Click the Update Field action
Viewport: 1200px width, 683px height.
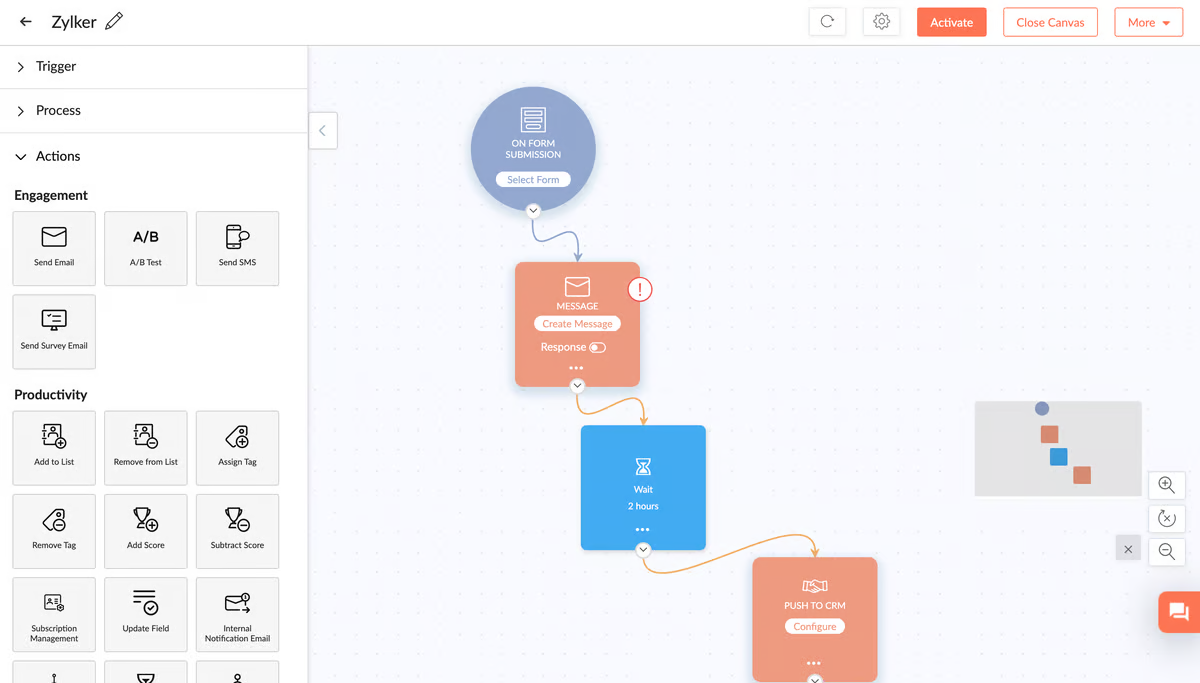[x=146, y=613]
